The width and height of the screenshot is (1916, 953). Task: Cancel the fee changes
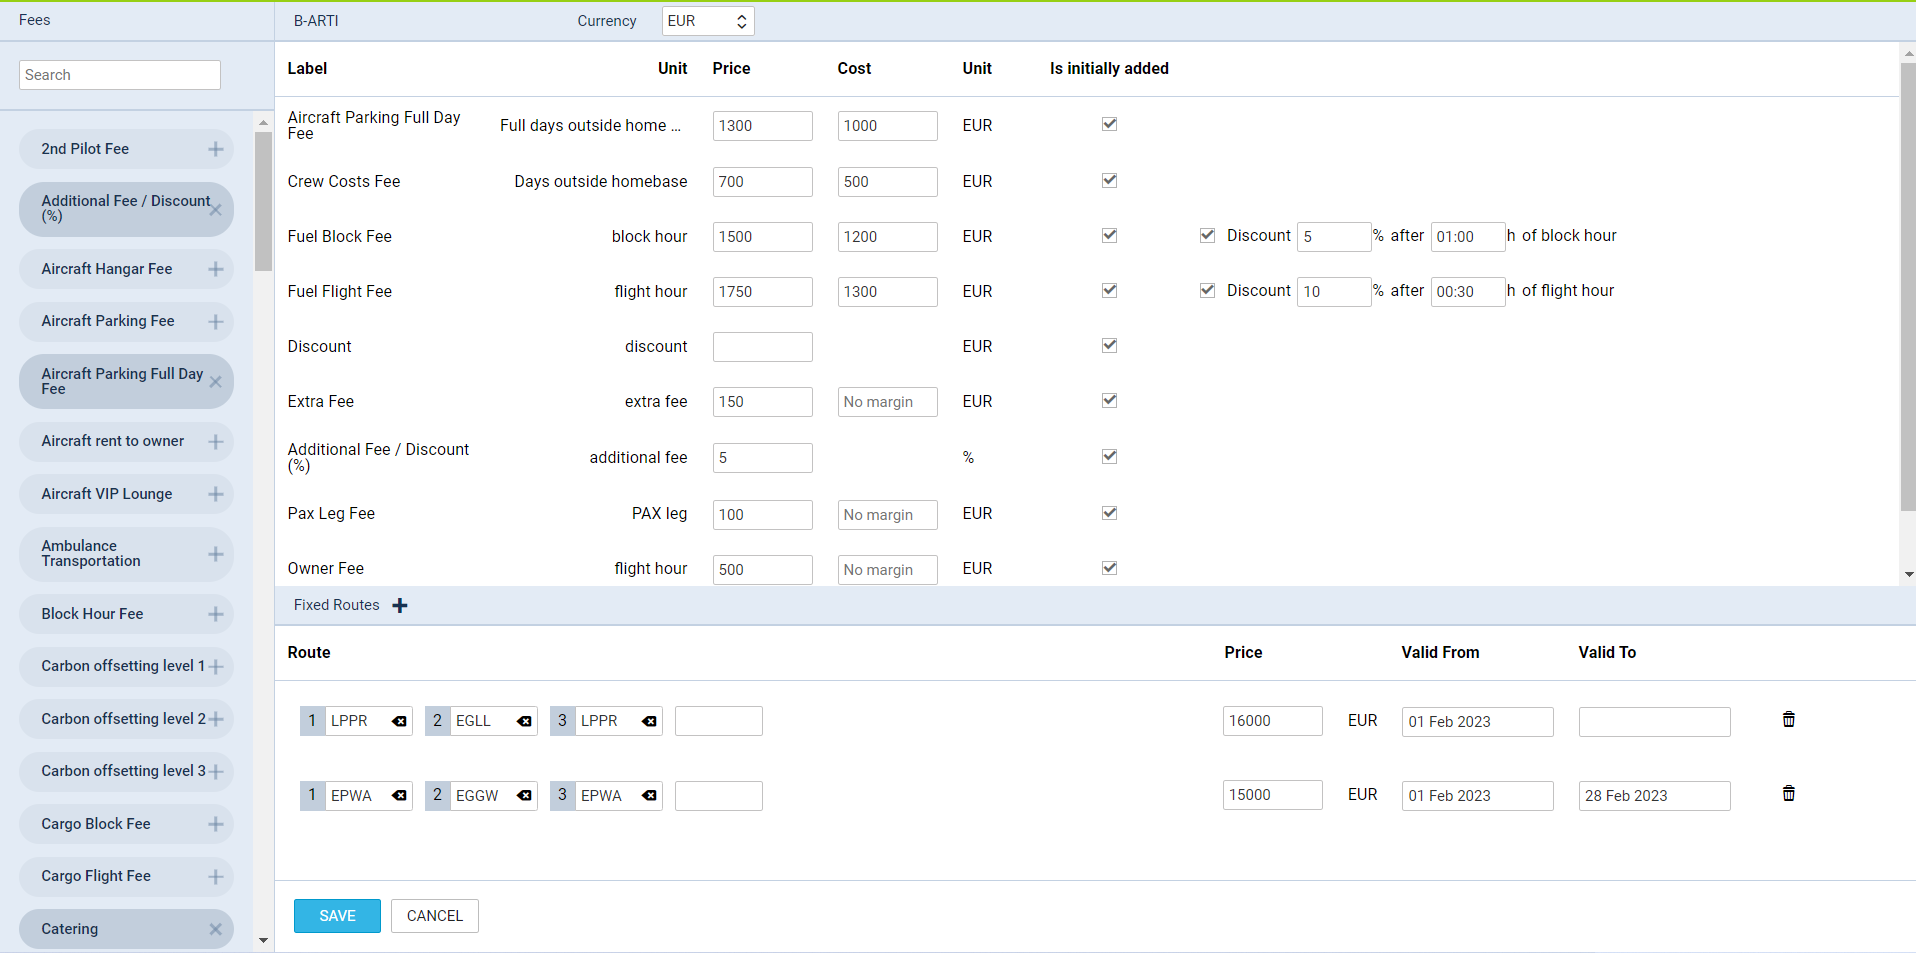(x=435, y=916)
